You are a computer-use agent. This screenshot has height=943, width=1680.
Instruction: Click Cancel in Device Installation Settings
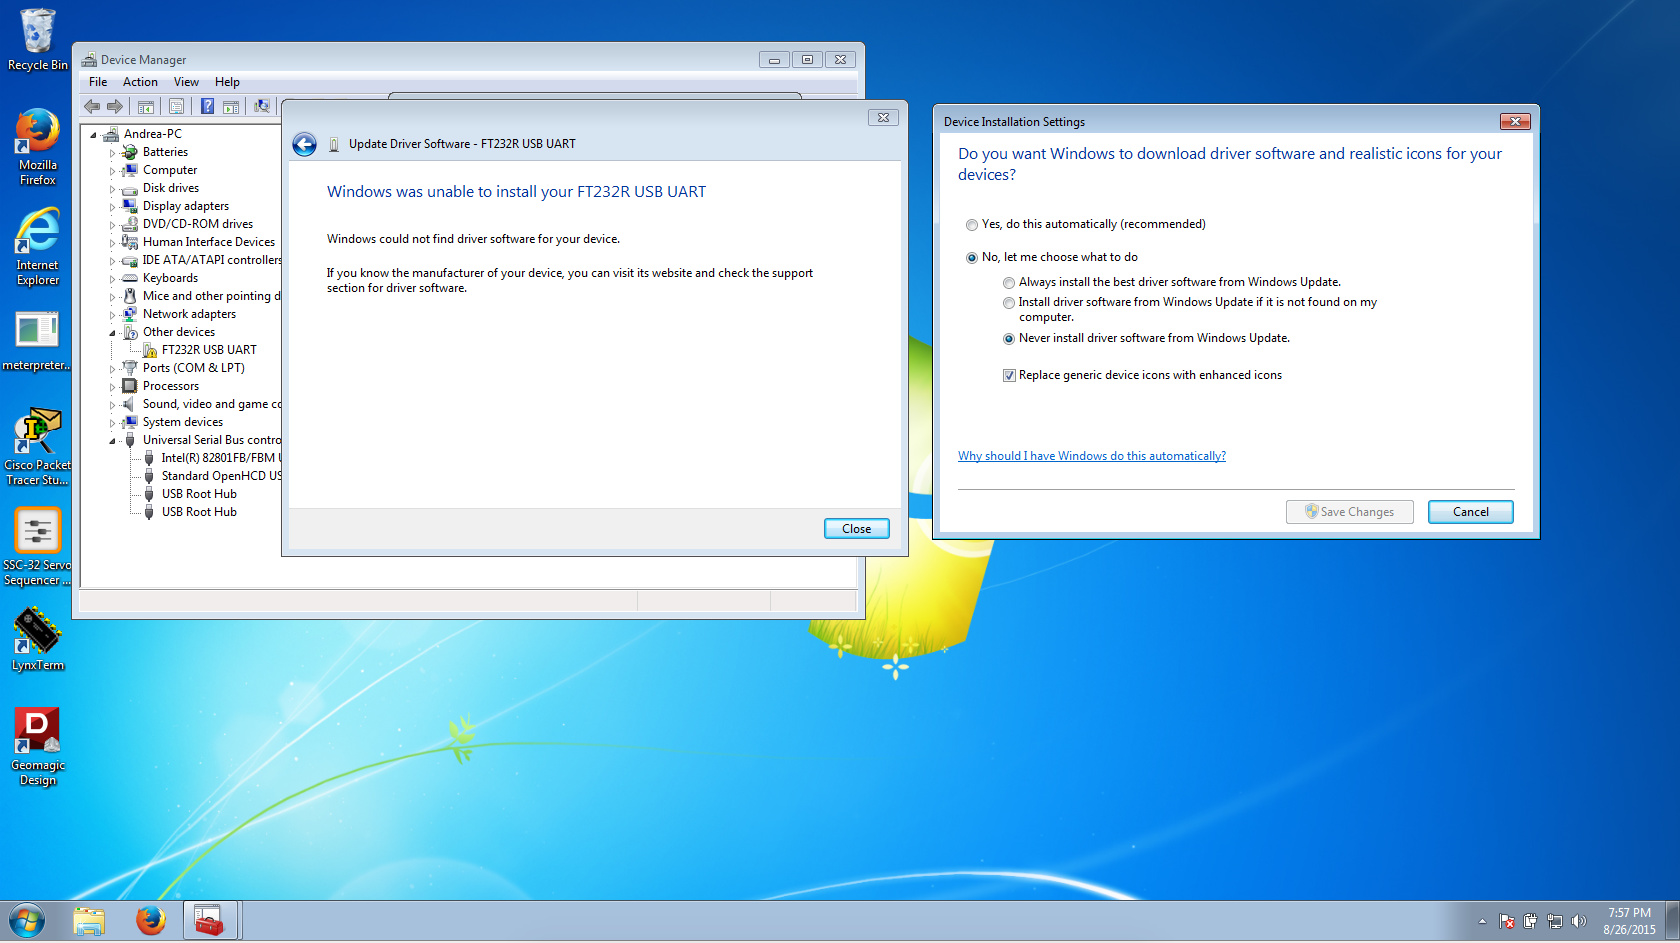[1470, 512]
